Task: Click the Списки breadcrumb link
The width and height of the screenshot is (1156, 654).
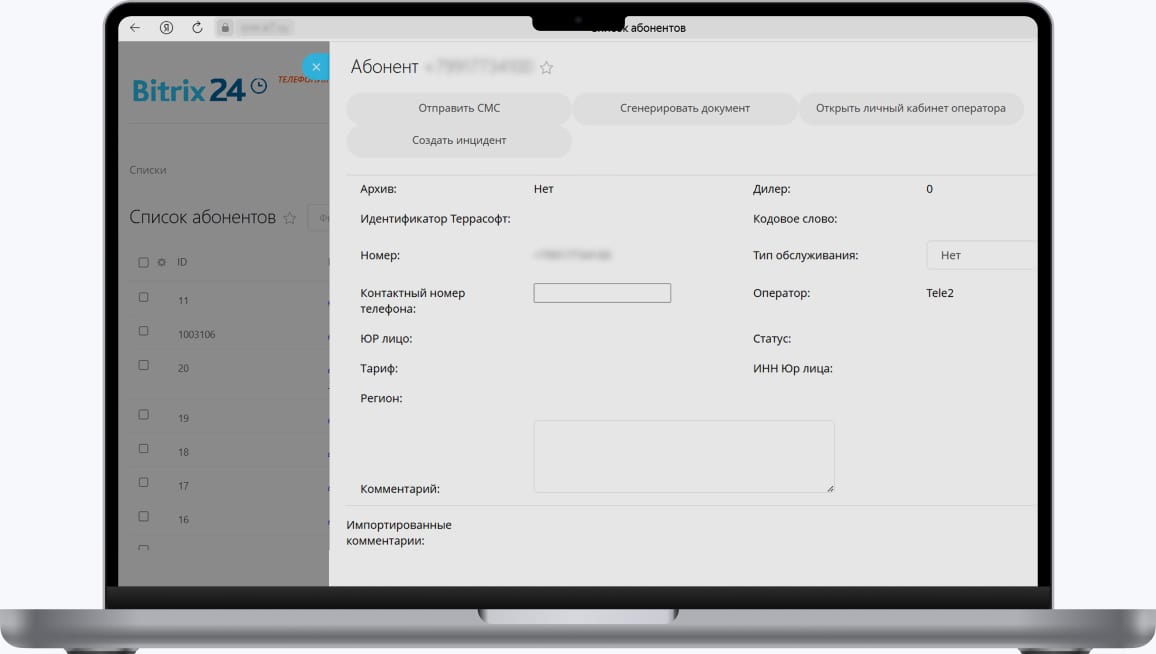Action: 148,170
